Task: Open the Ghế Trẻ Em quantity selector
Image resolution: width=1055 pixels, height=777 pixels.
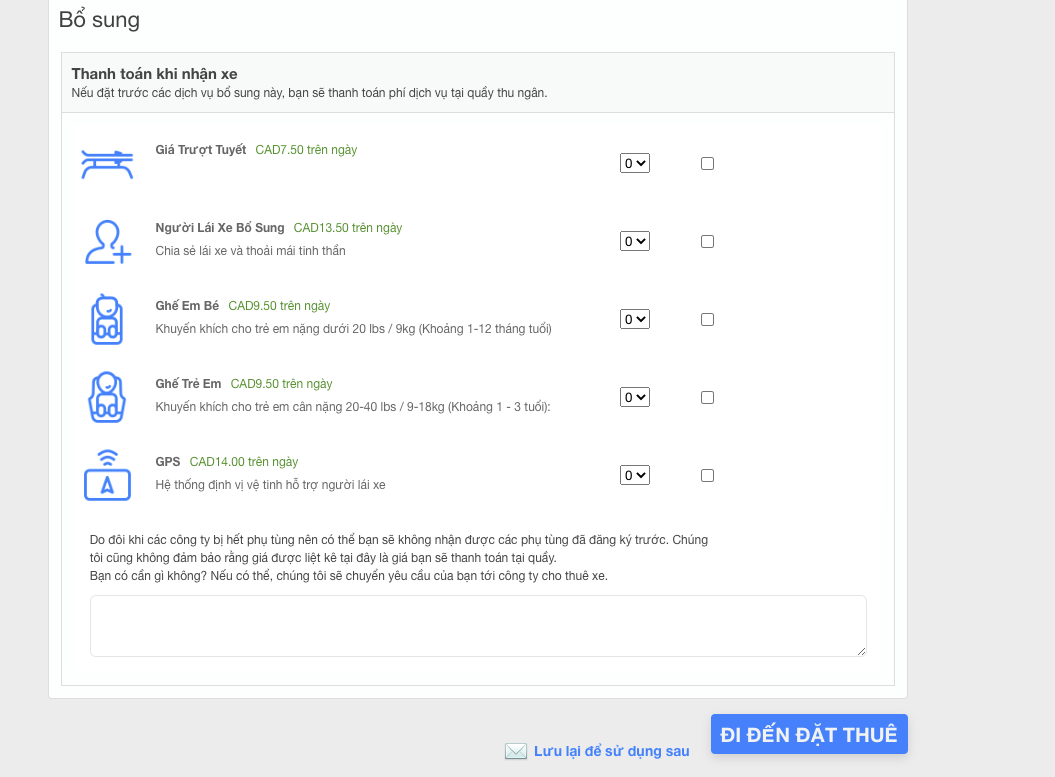Action: pyautogui.click(x=635, y=397)
